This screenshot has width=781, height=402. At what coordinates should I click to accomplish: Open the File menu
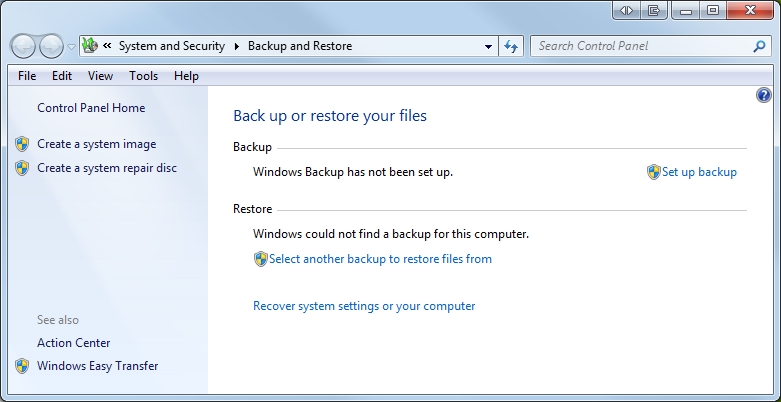coord(27,76)
